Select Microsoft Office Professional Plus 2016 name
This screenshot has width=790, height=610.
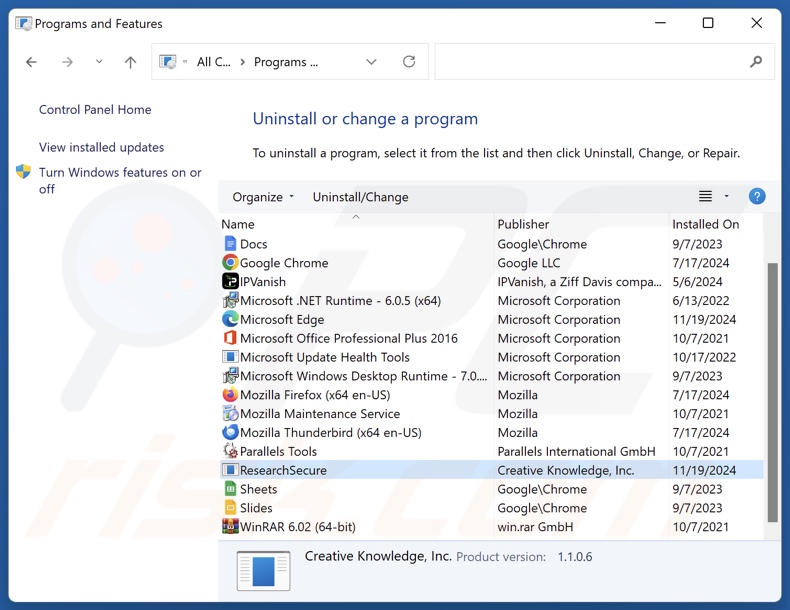click(x=349, y=338)
